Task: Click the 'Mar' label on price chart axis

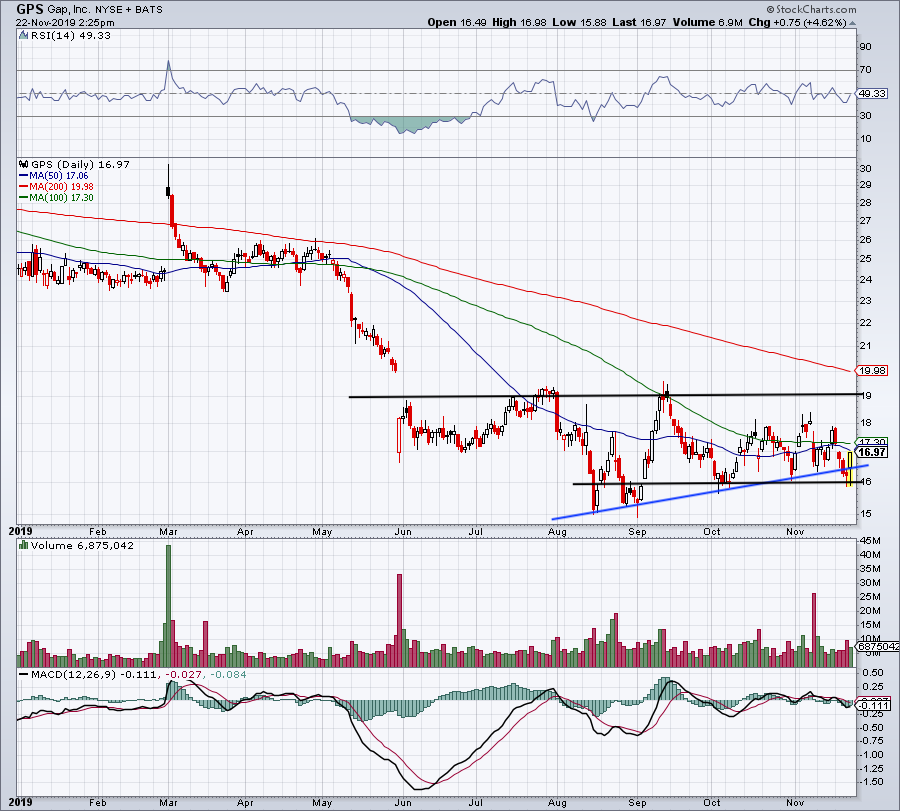Action: click(168, 532)
